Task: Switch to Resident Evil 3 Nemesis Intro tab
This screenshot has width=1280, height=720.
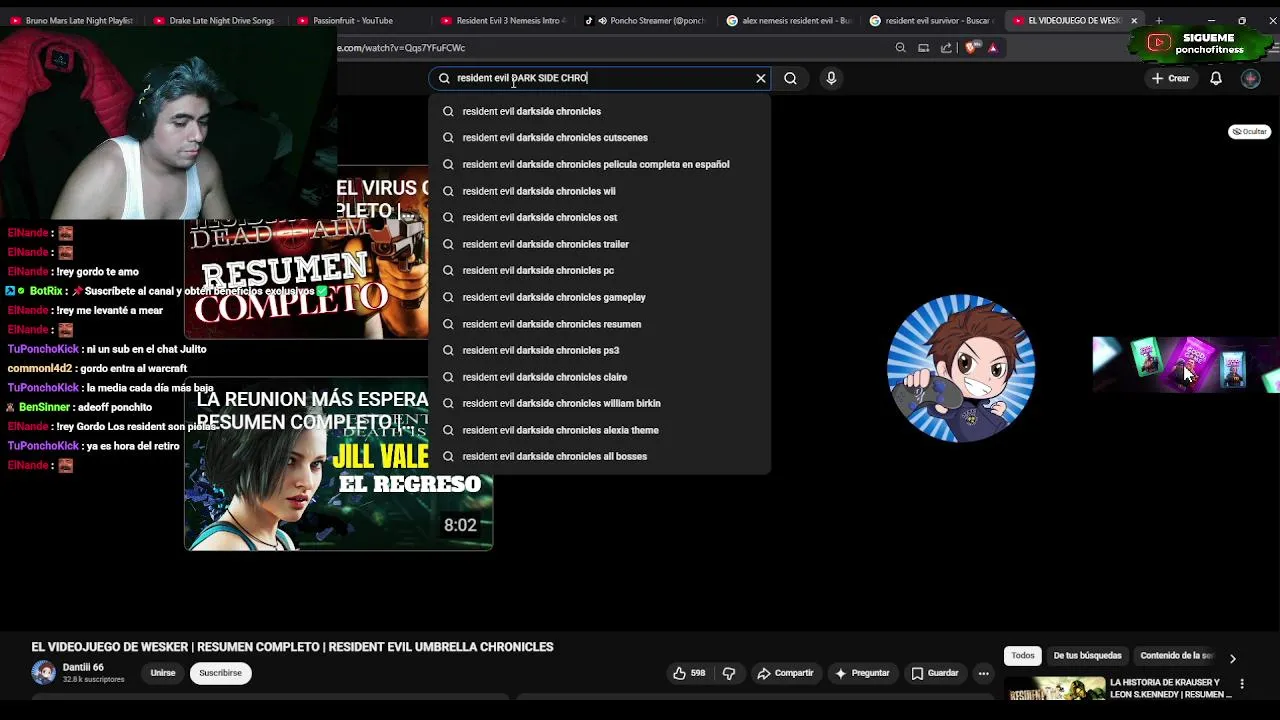Action: pyautogui.click(x=502, y=20)
